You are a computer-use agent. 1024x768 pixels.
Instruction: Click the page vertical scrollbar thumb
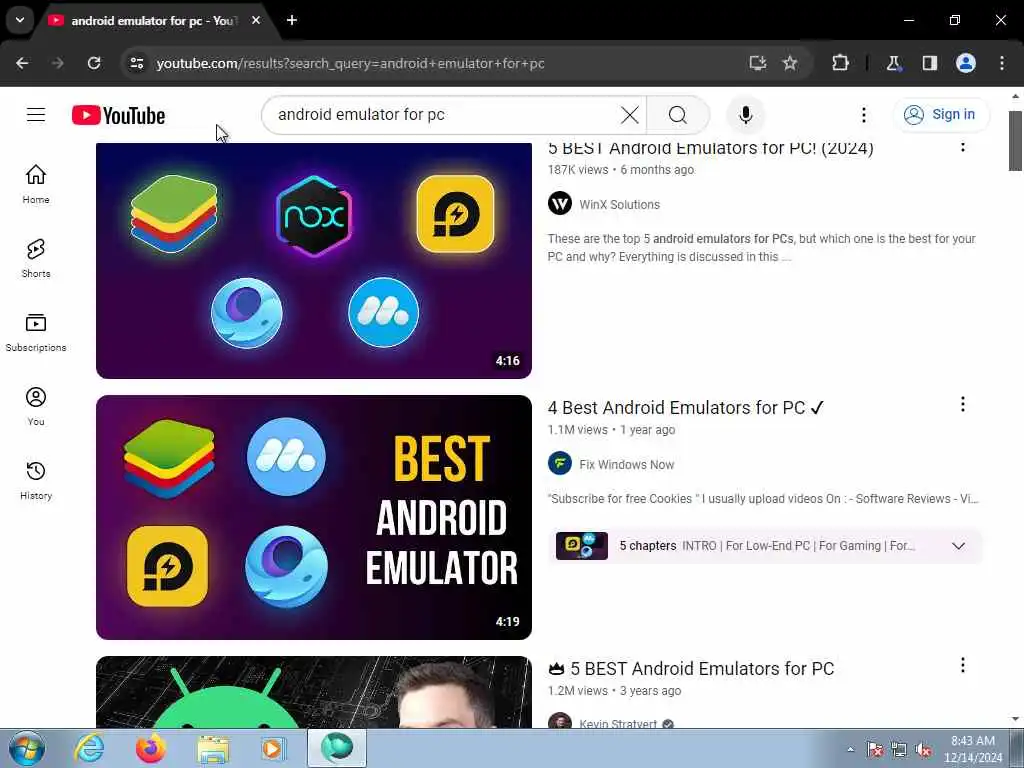tap(1015, 140)
